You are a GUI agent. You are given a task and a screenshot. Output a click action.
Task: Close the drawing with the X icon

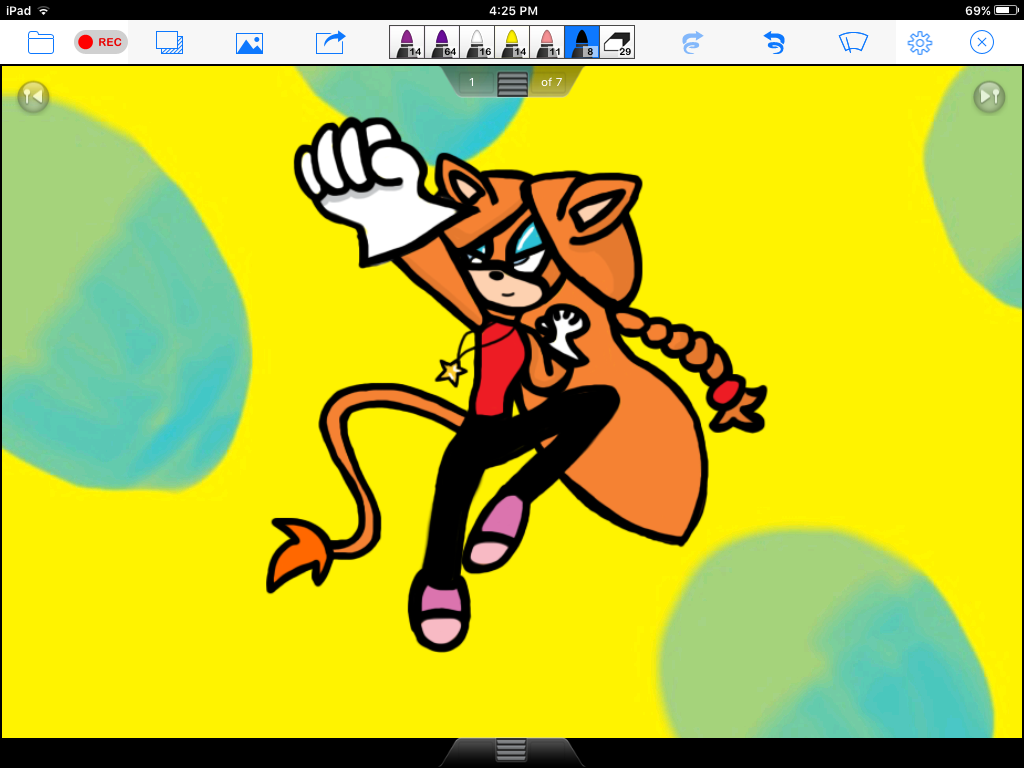[x=982, y=42]
